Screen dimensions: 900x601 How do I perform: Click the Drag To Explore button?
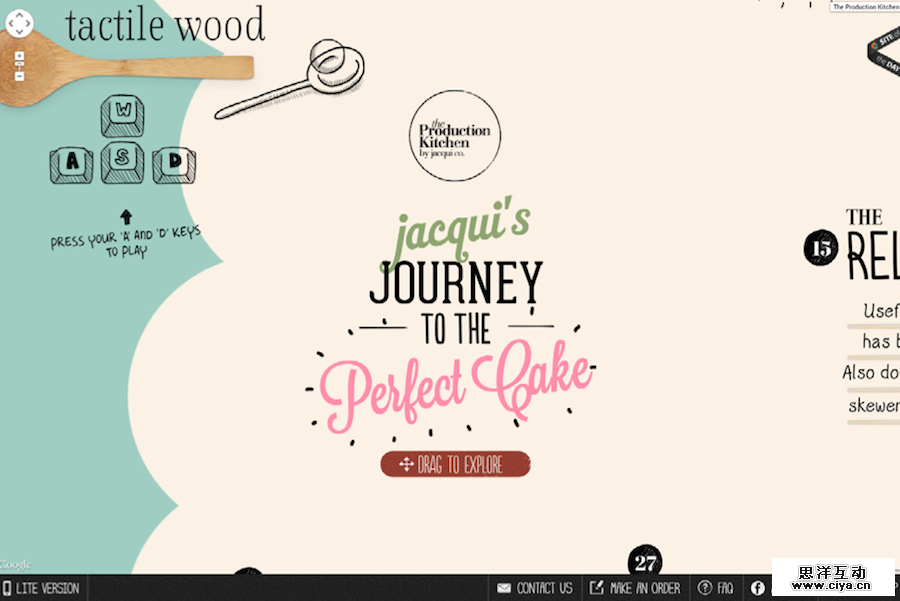(x=455, y=464)
